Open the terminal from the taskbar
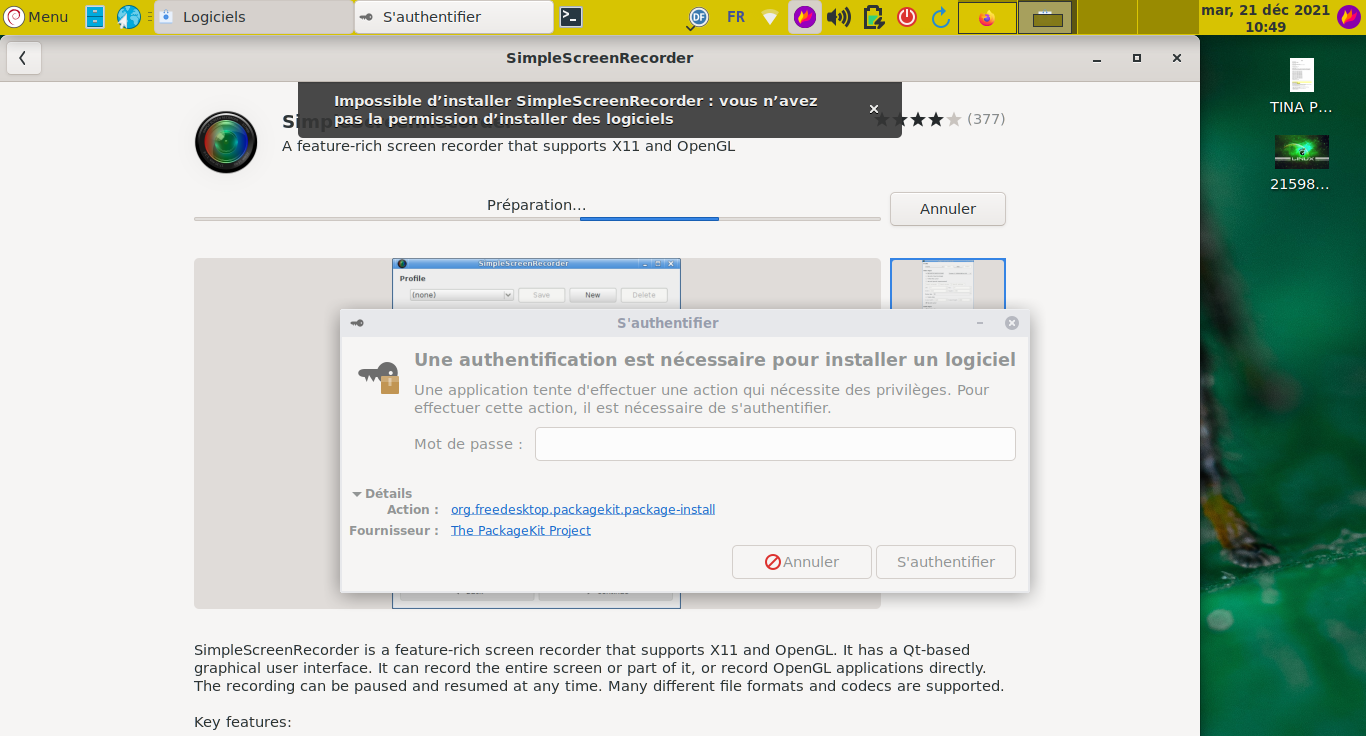1366x736 pixels. pyautogui.click(x=571, y=16)
